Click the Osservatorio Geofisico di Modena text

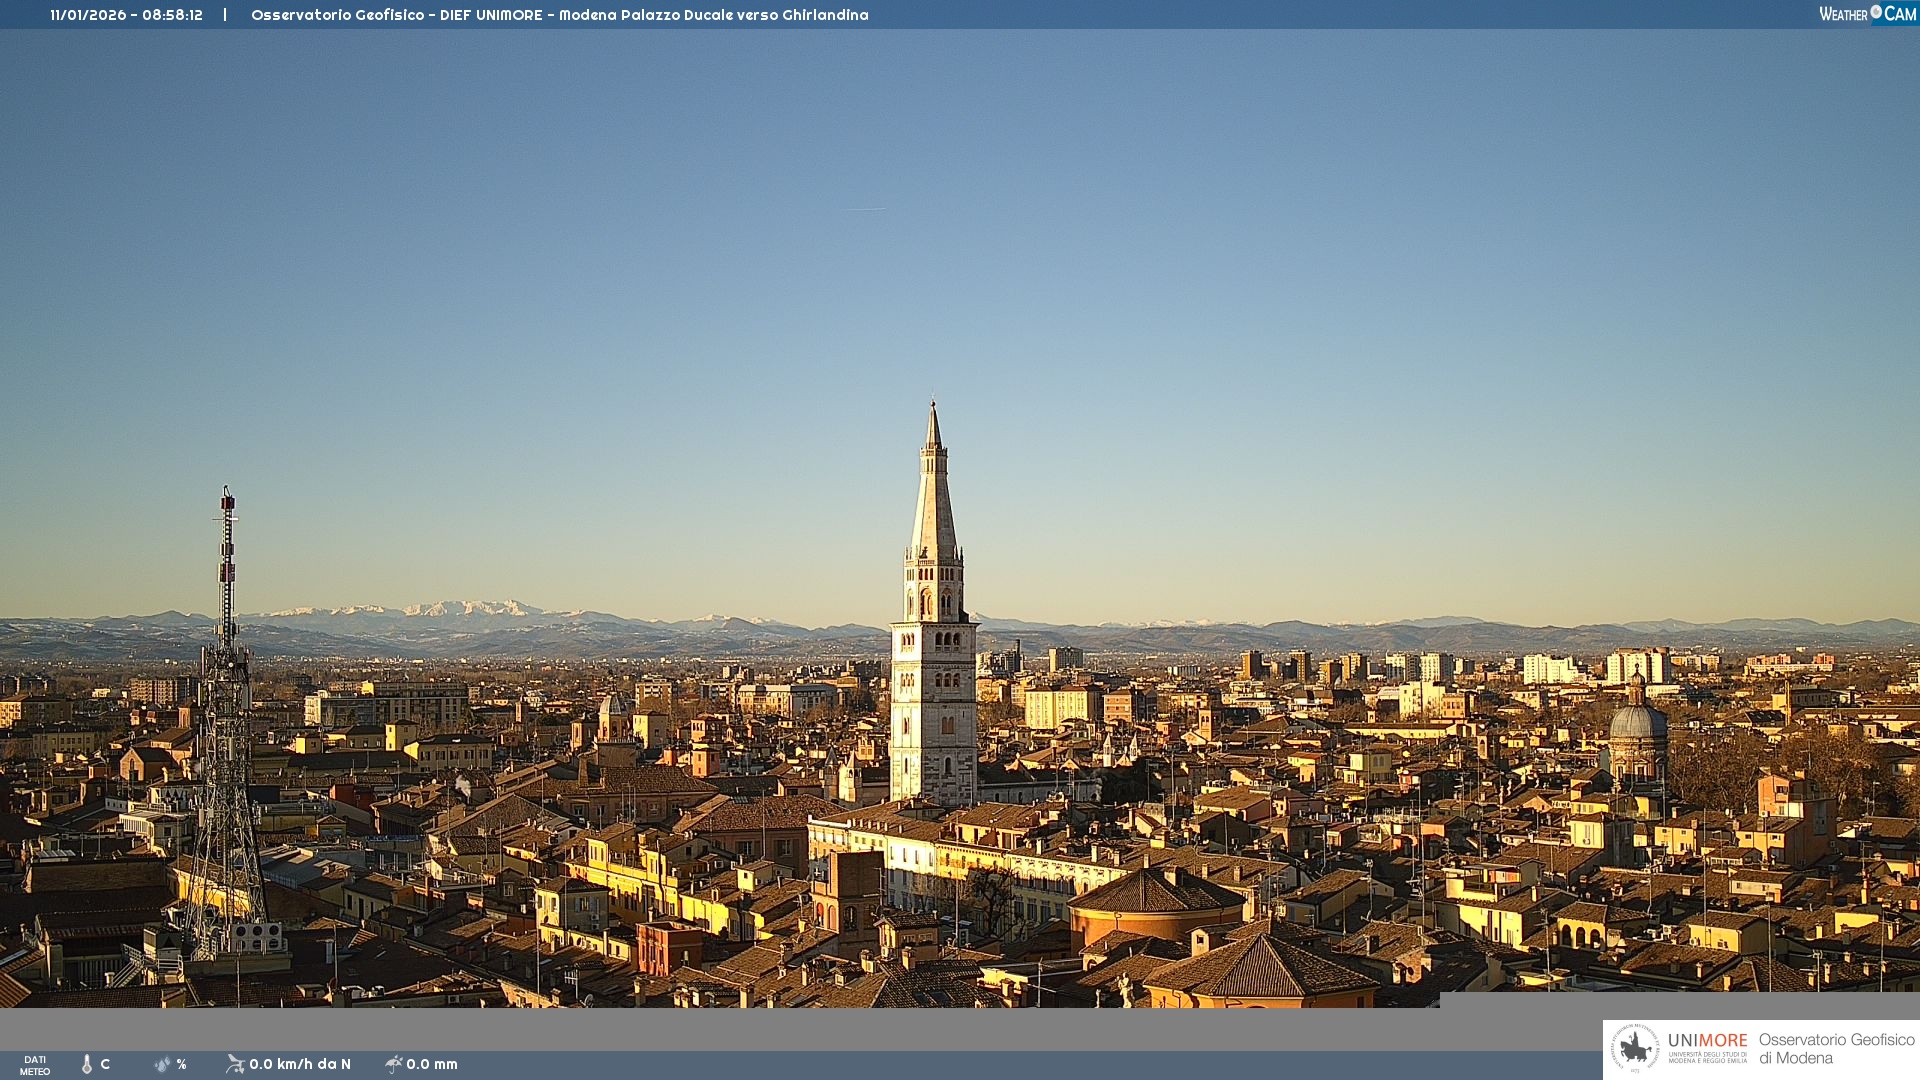[1836, 1049]
